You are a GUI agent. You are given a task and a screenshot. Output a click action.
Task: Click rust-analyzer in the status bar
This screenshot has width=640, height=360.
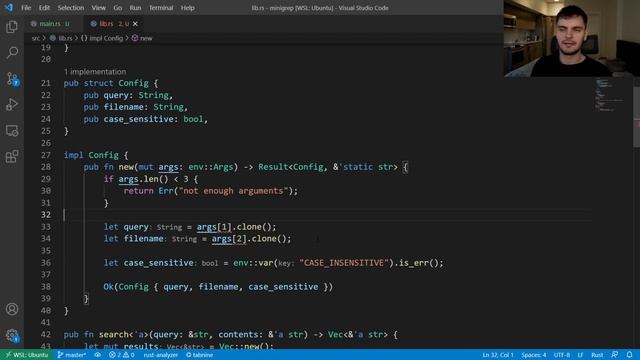(x=160, y=355)
